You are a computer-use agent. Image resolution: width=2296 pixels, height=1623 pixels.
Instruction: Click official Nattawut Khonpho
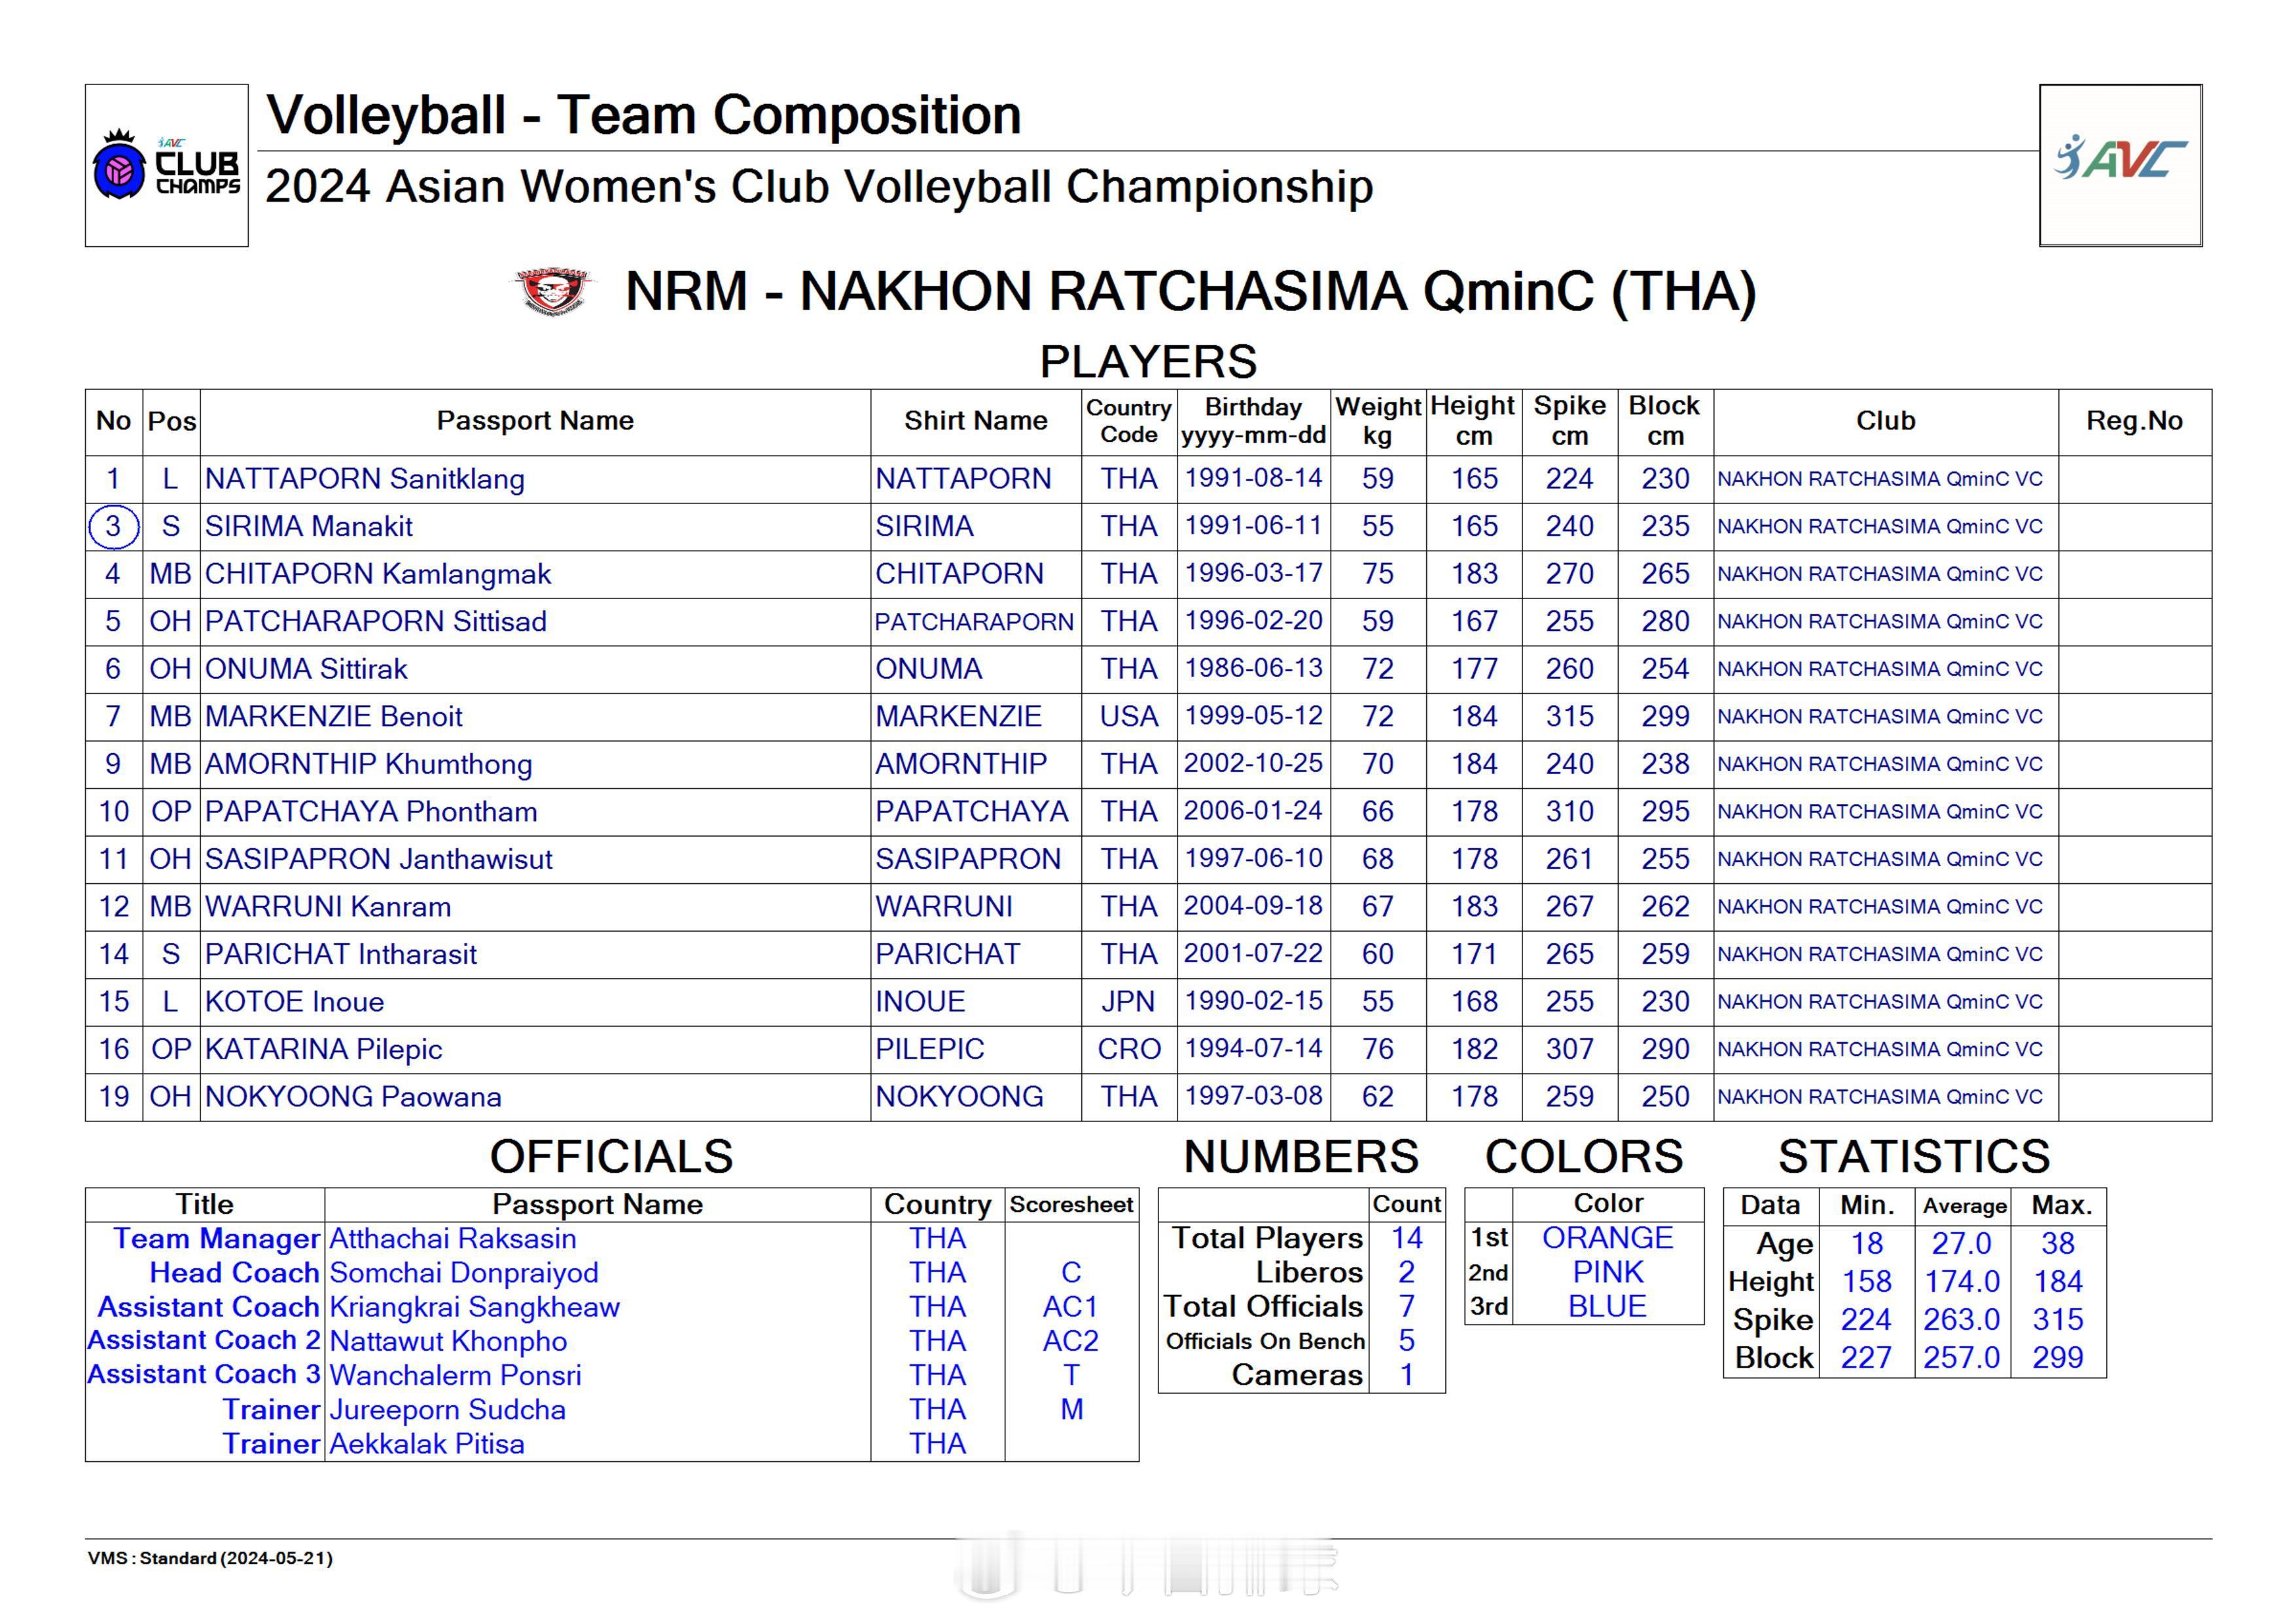click(x=448, y=1341)
